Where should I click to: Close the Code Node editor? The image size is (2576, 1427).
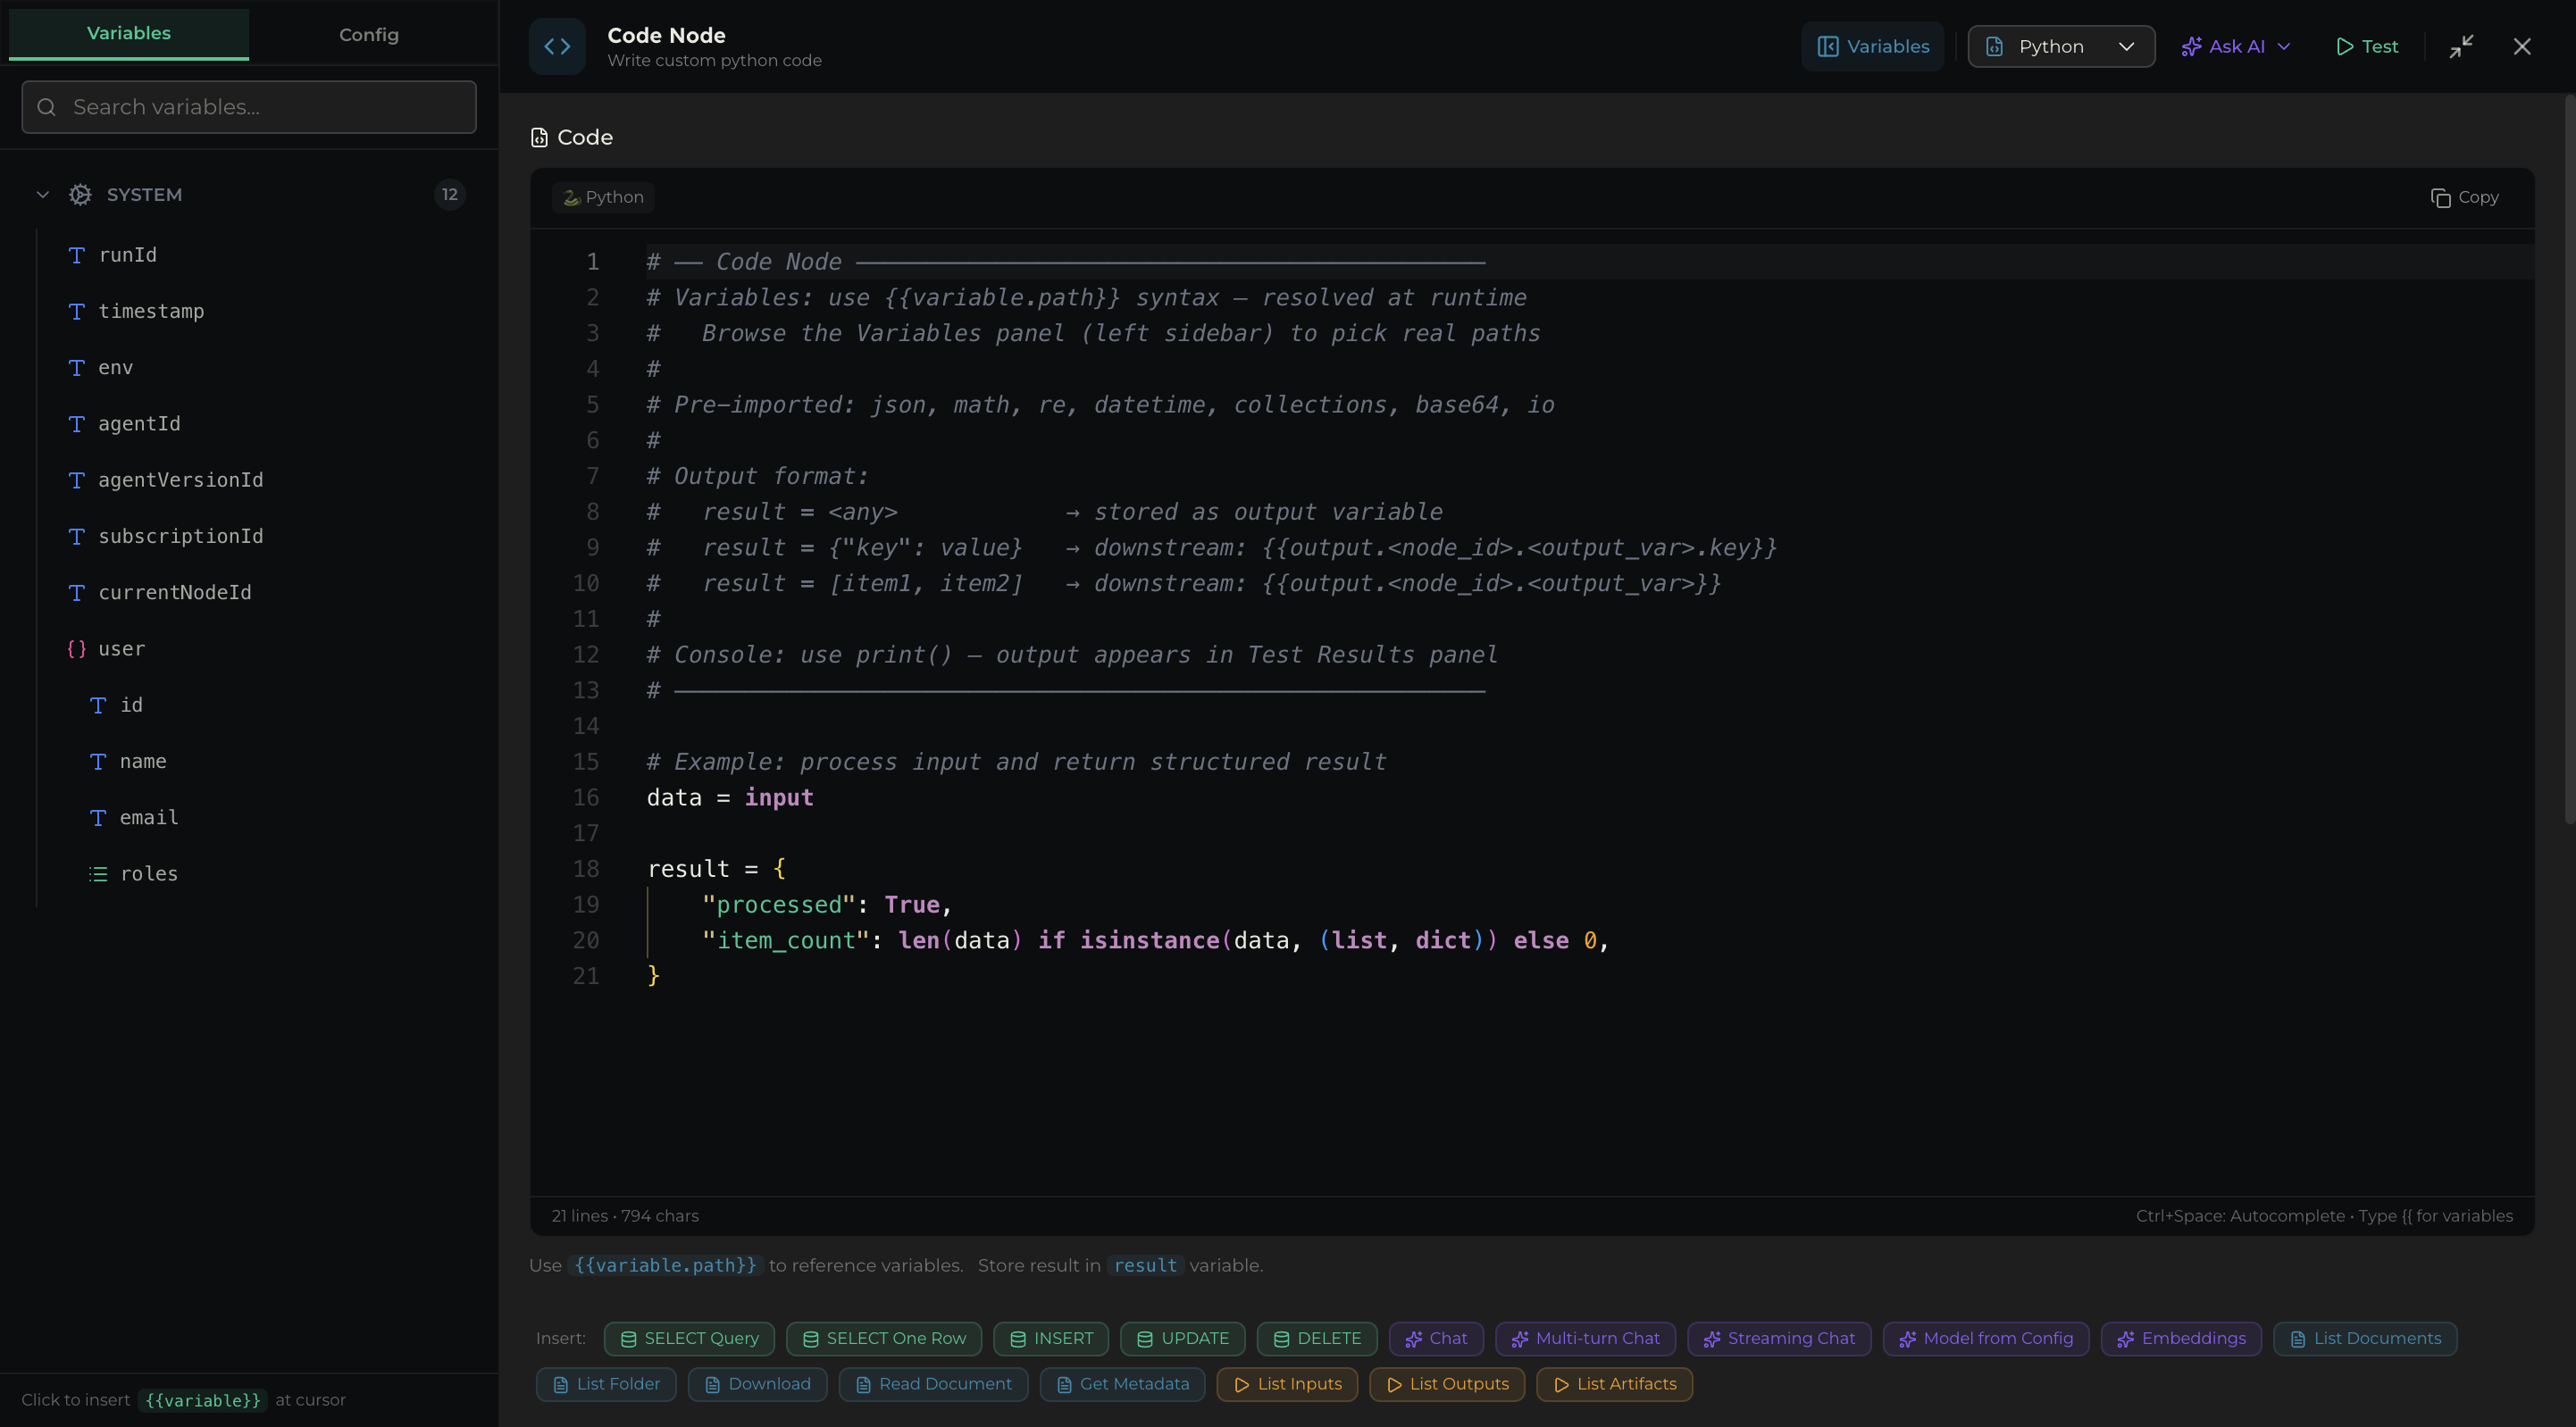tap(2522, 46)
